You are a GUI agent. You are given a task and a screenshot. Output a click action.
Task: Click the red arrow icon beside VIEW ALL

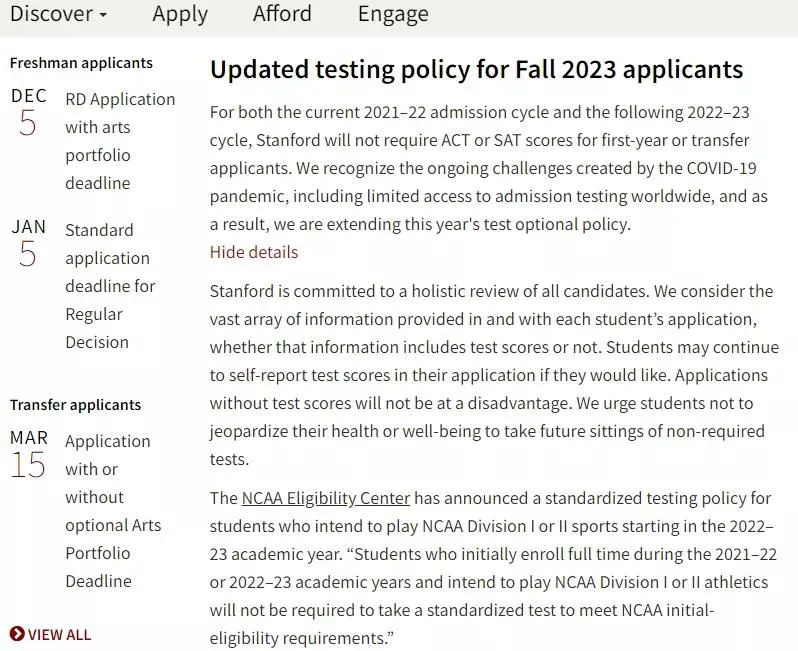17,634
